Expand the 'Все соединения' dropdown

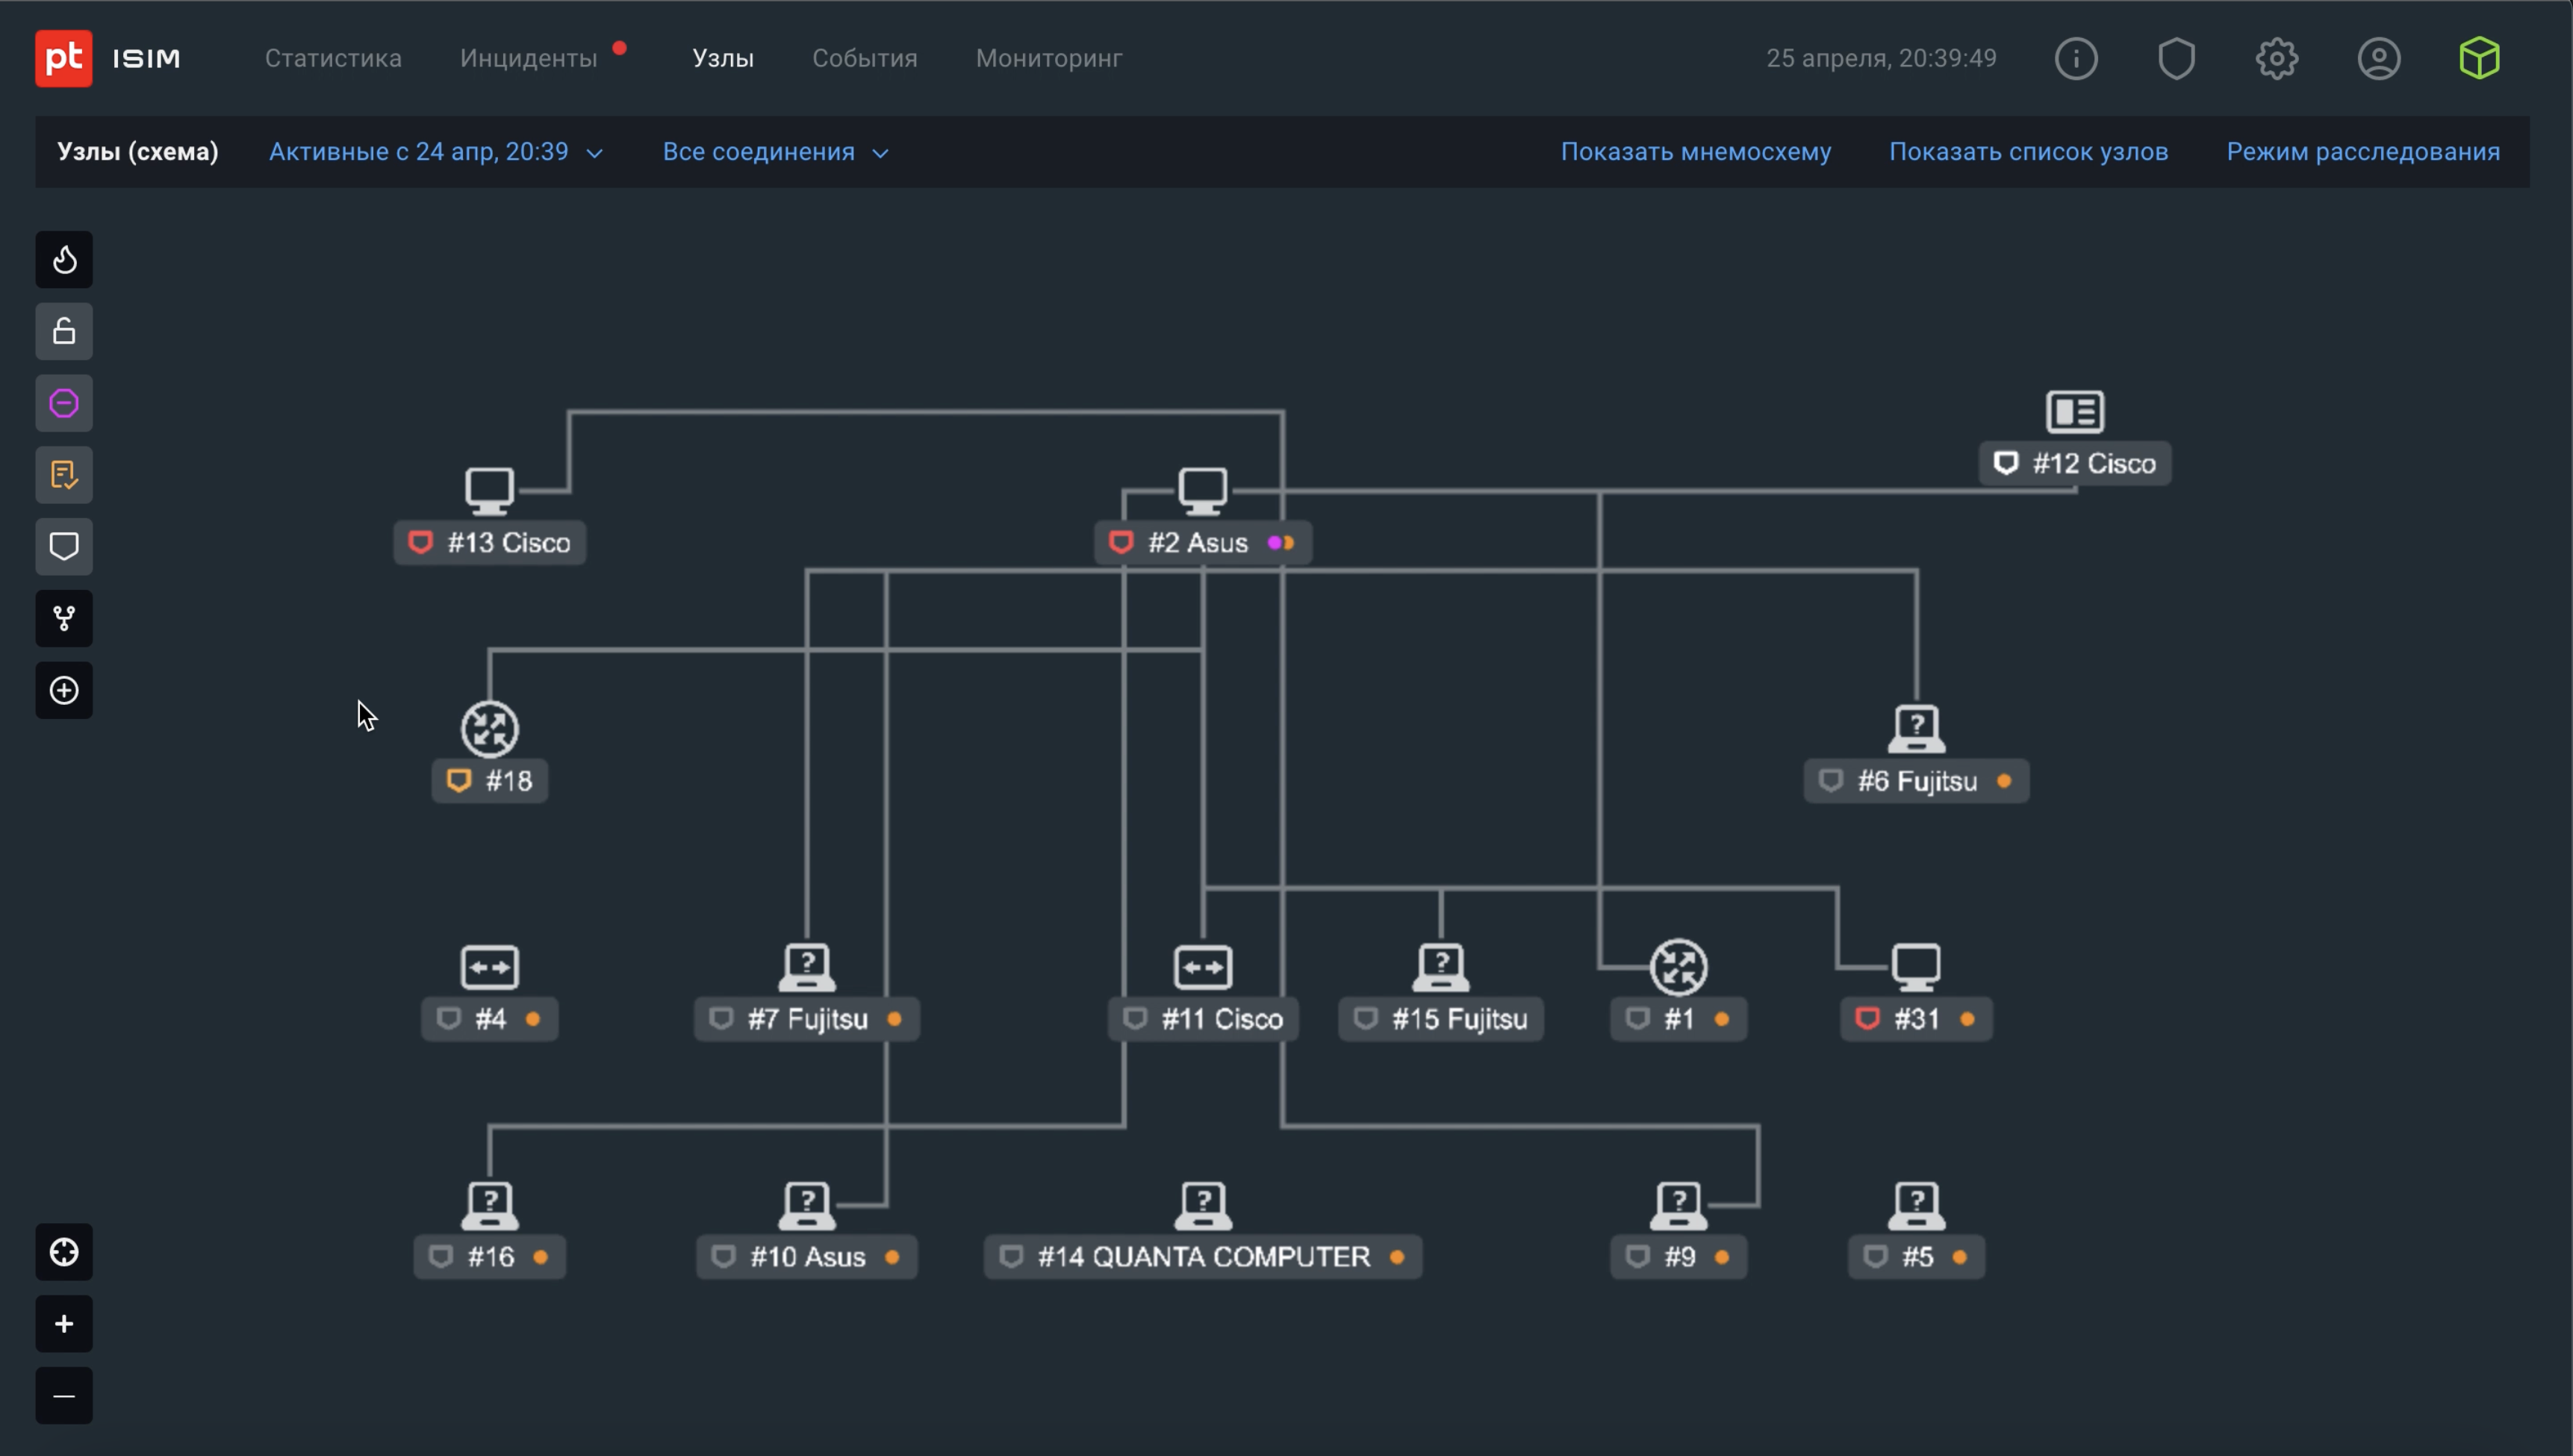point(775,152)
